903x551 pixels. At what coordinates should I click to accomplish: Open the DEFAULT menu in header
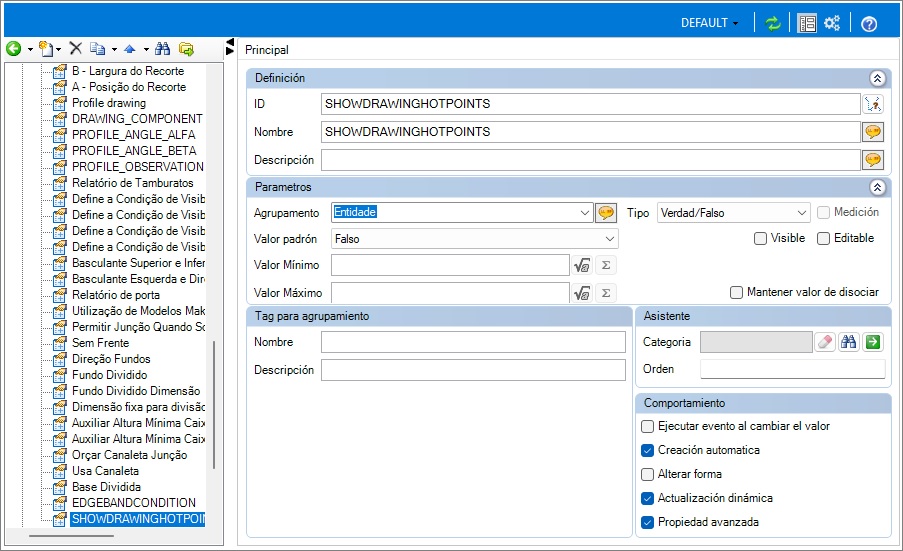710,23
